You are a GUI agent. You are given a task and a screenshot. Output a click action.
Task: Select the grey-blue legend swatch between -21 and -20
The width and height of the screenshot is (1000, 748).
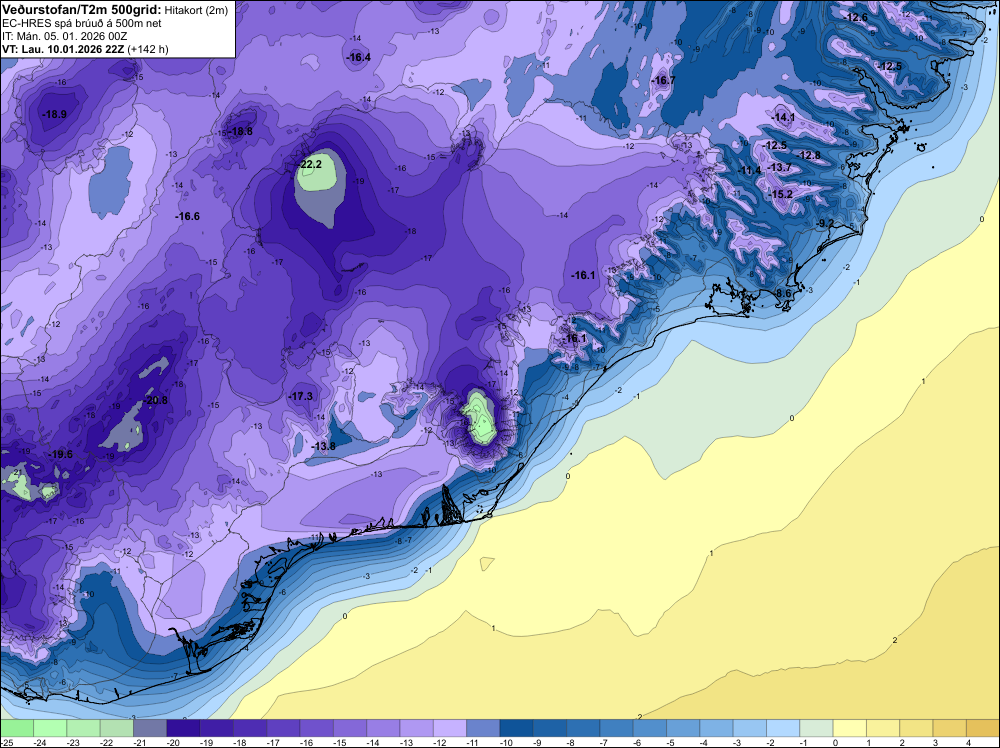(x=150, y=728)
